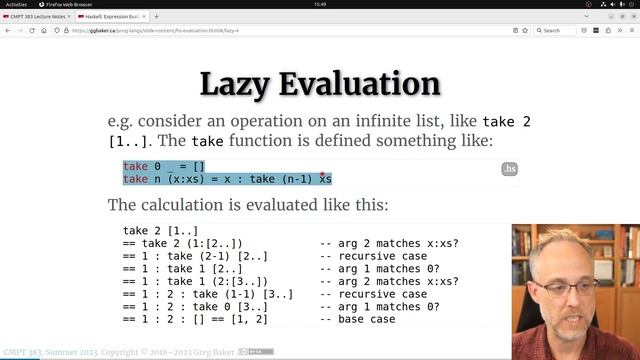Click the line 'take n (x:xs) = x : take (n-1) xs'

tap(227, 179)
